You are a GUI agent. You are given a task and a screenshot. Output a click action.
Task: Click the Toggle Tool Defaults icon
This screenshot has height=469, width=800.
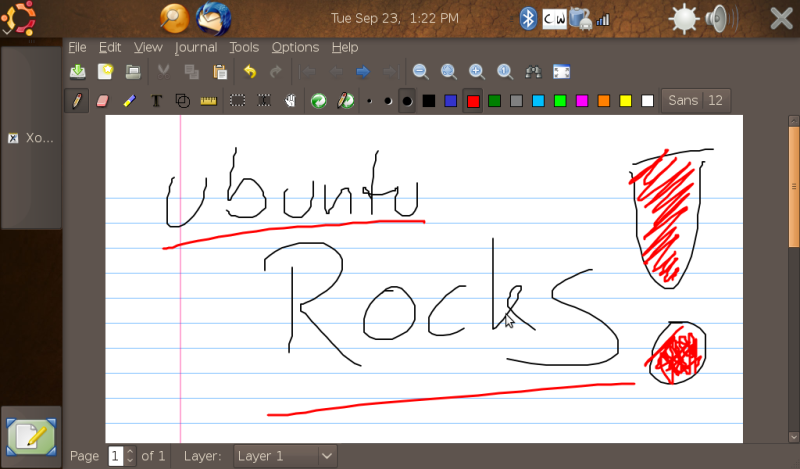tap(346, 101)
